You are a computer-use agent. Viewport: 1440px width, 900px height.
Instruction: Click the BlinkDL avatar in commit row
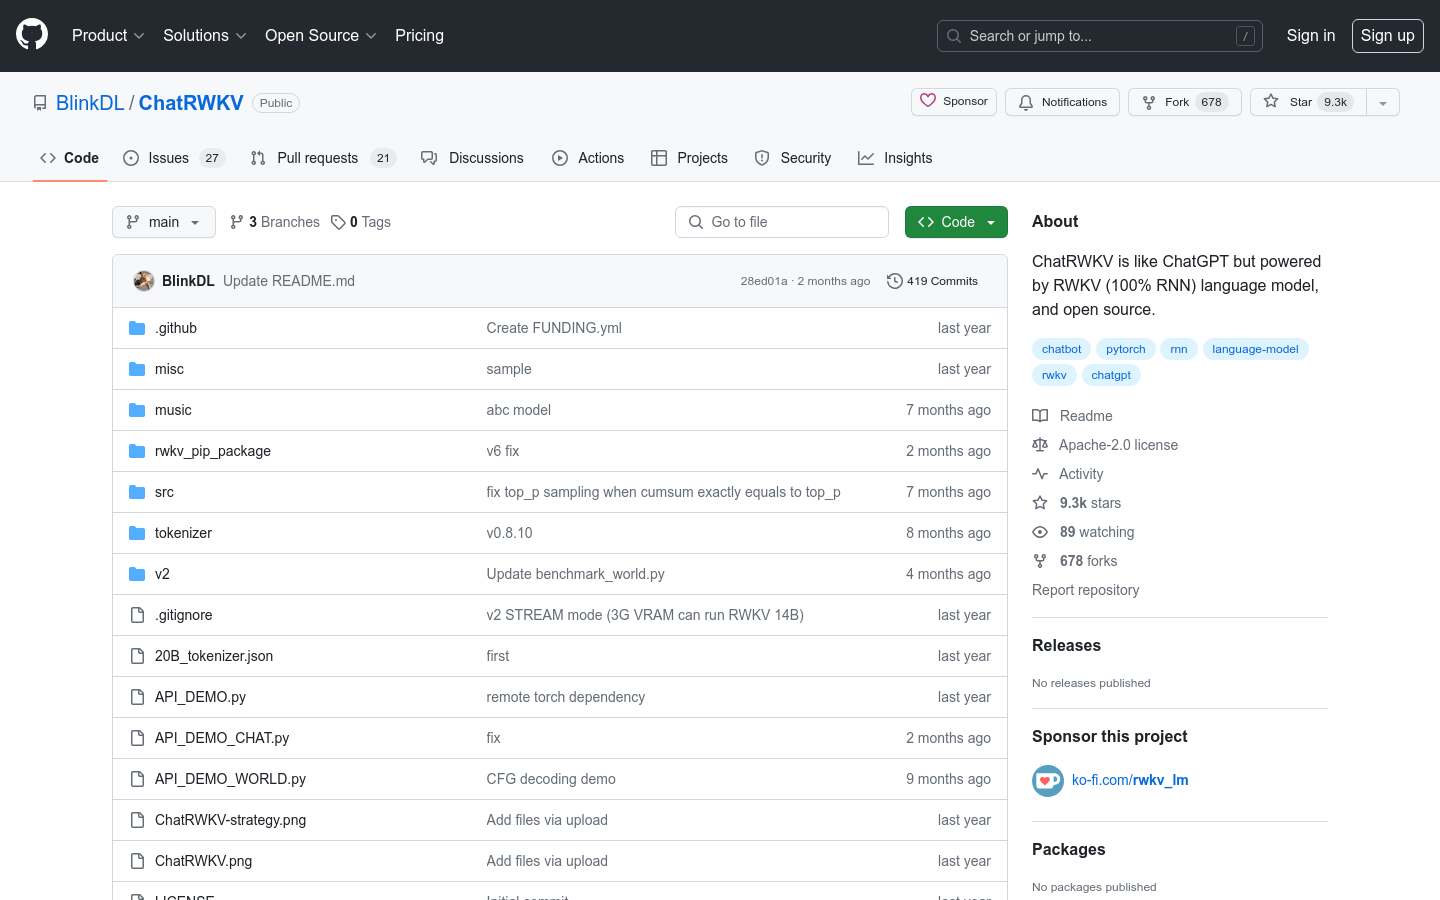(144, 281)
